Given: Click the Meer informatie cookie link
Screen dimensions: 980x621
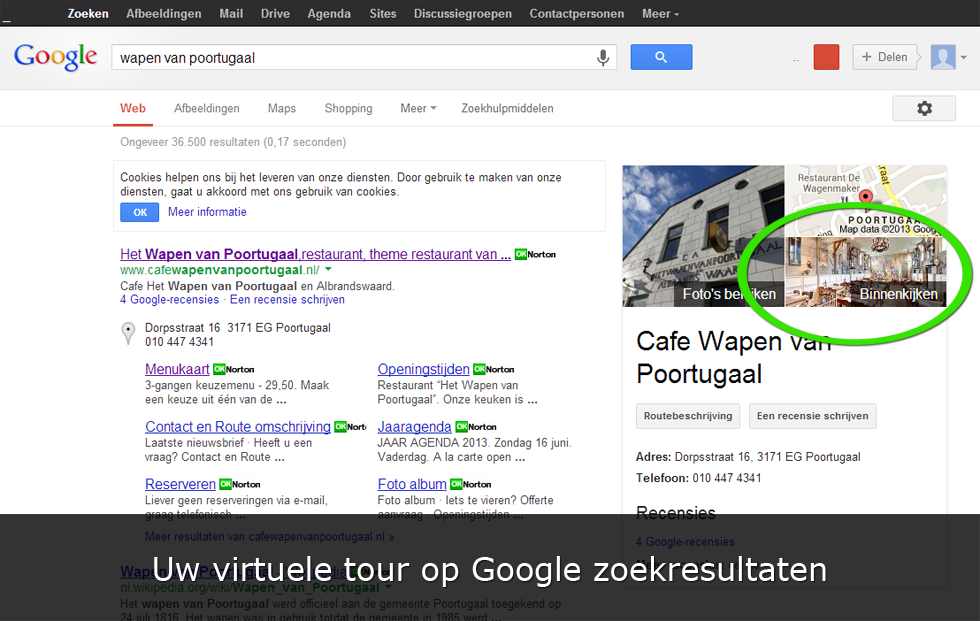Looking at the screenshot, I should point(207,212).
